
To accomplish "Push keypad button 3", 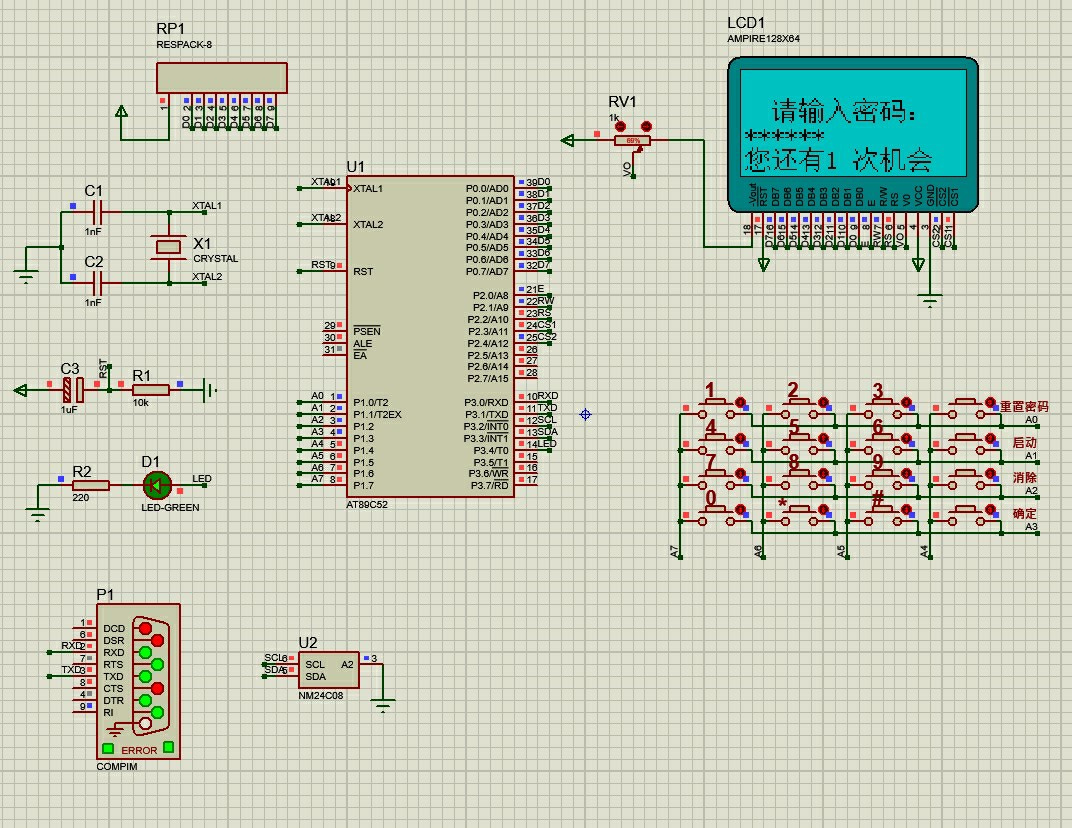I will (882, 408).
